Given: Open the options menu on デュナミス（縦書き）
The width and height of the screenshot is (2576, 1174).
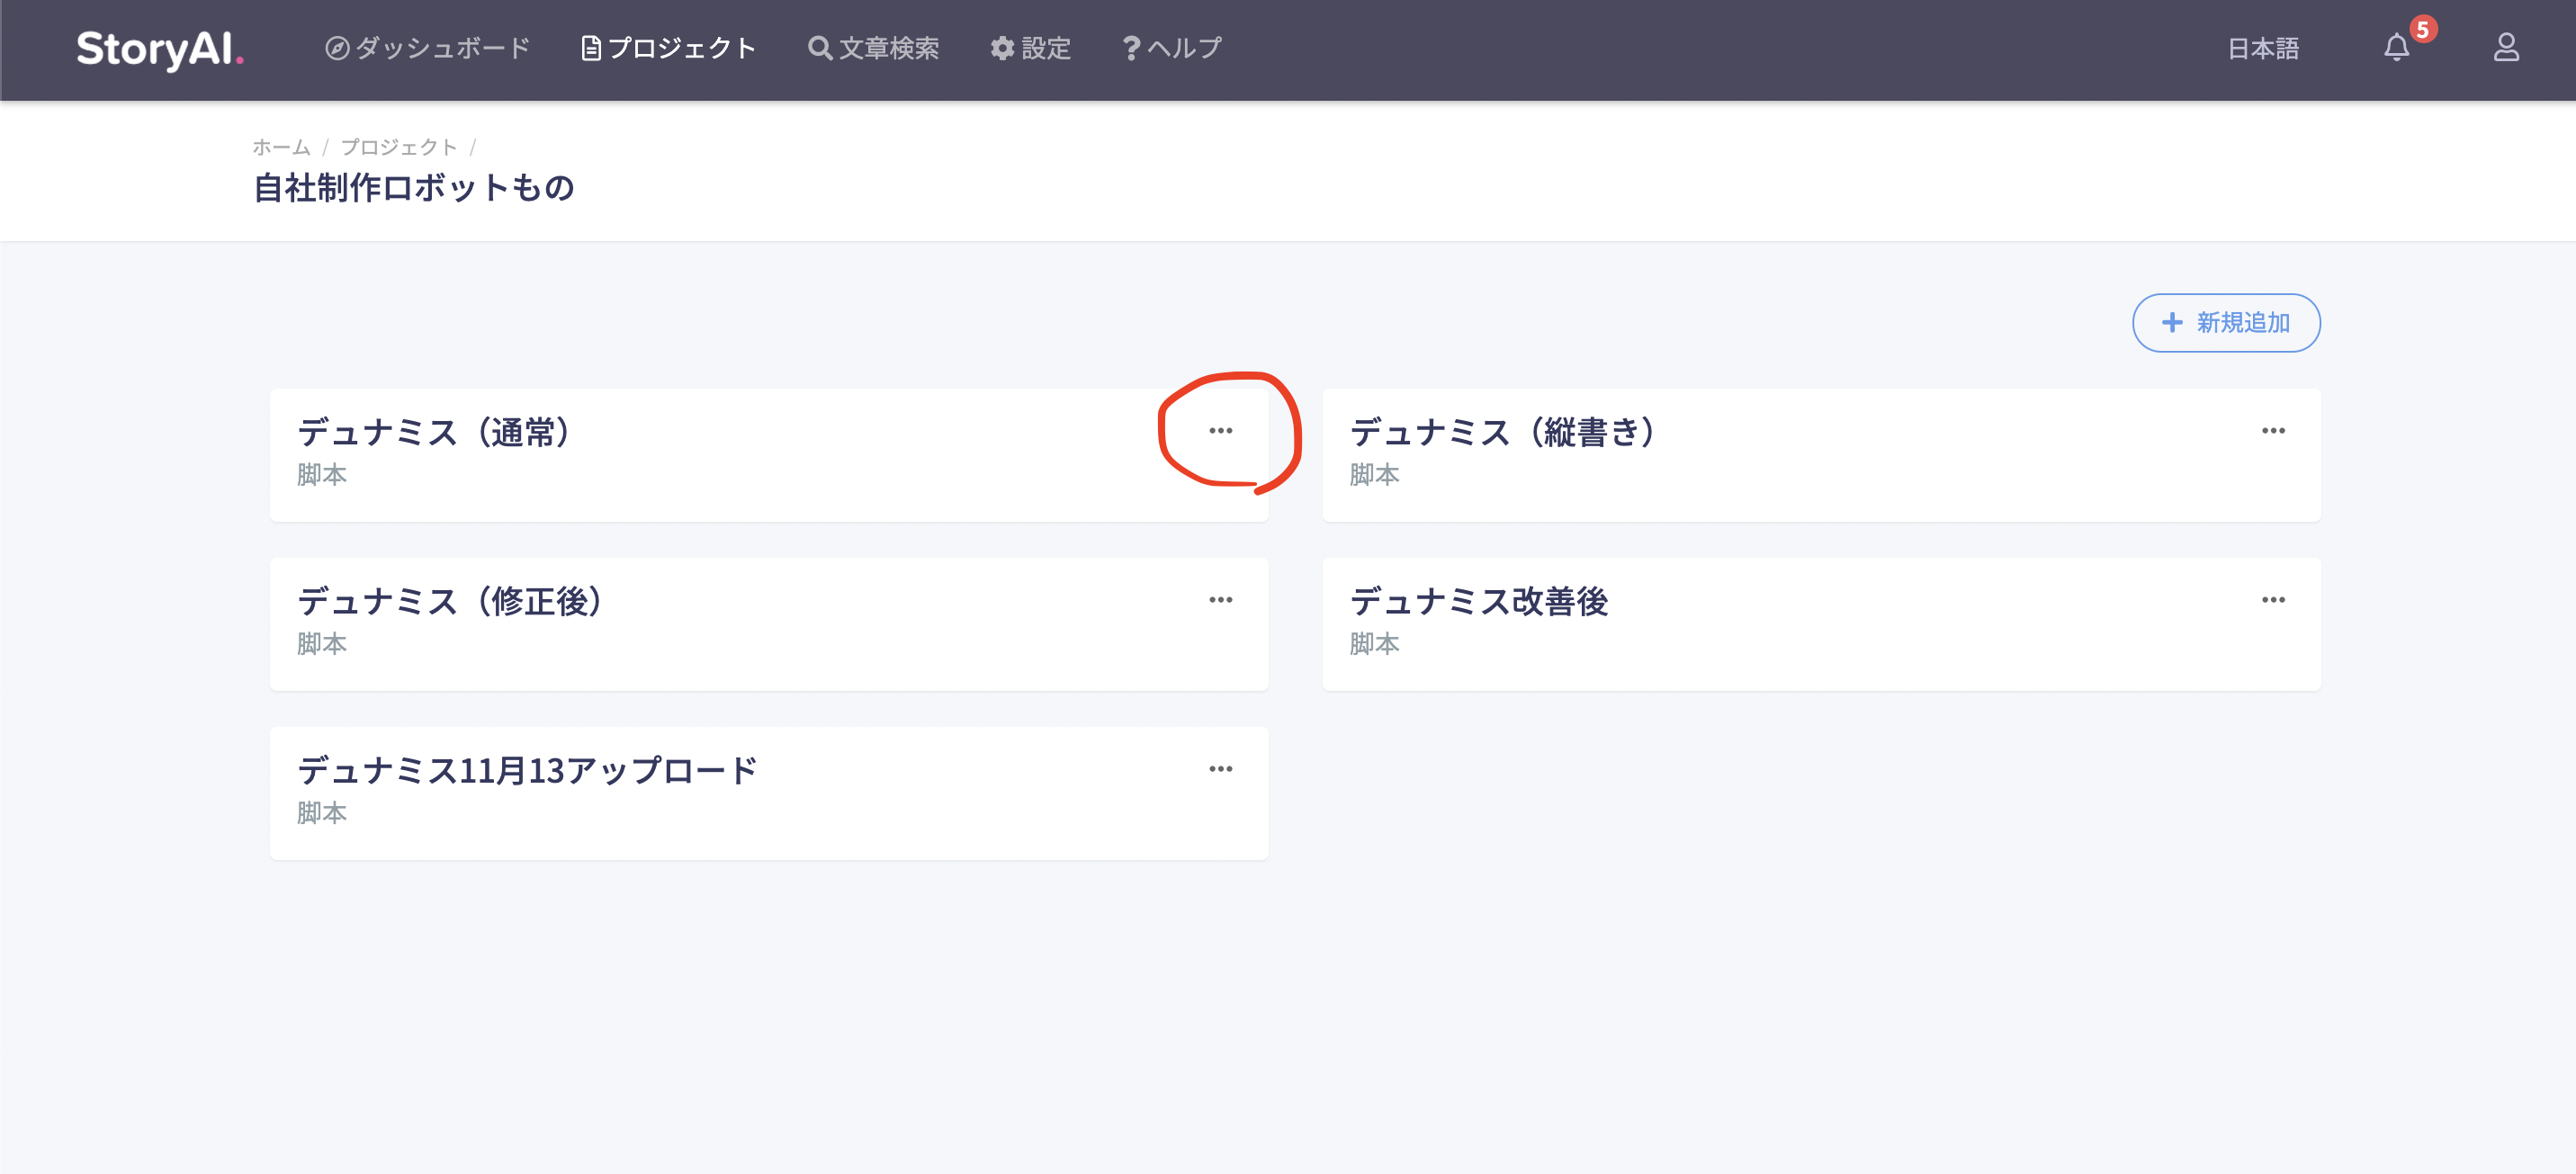Looking at the screenshot, I should click(x=2273, y=430).
